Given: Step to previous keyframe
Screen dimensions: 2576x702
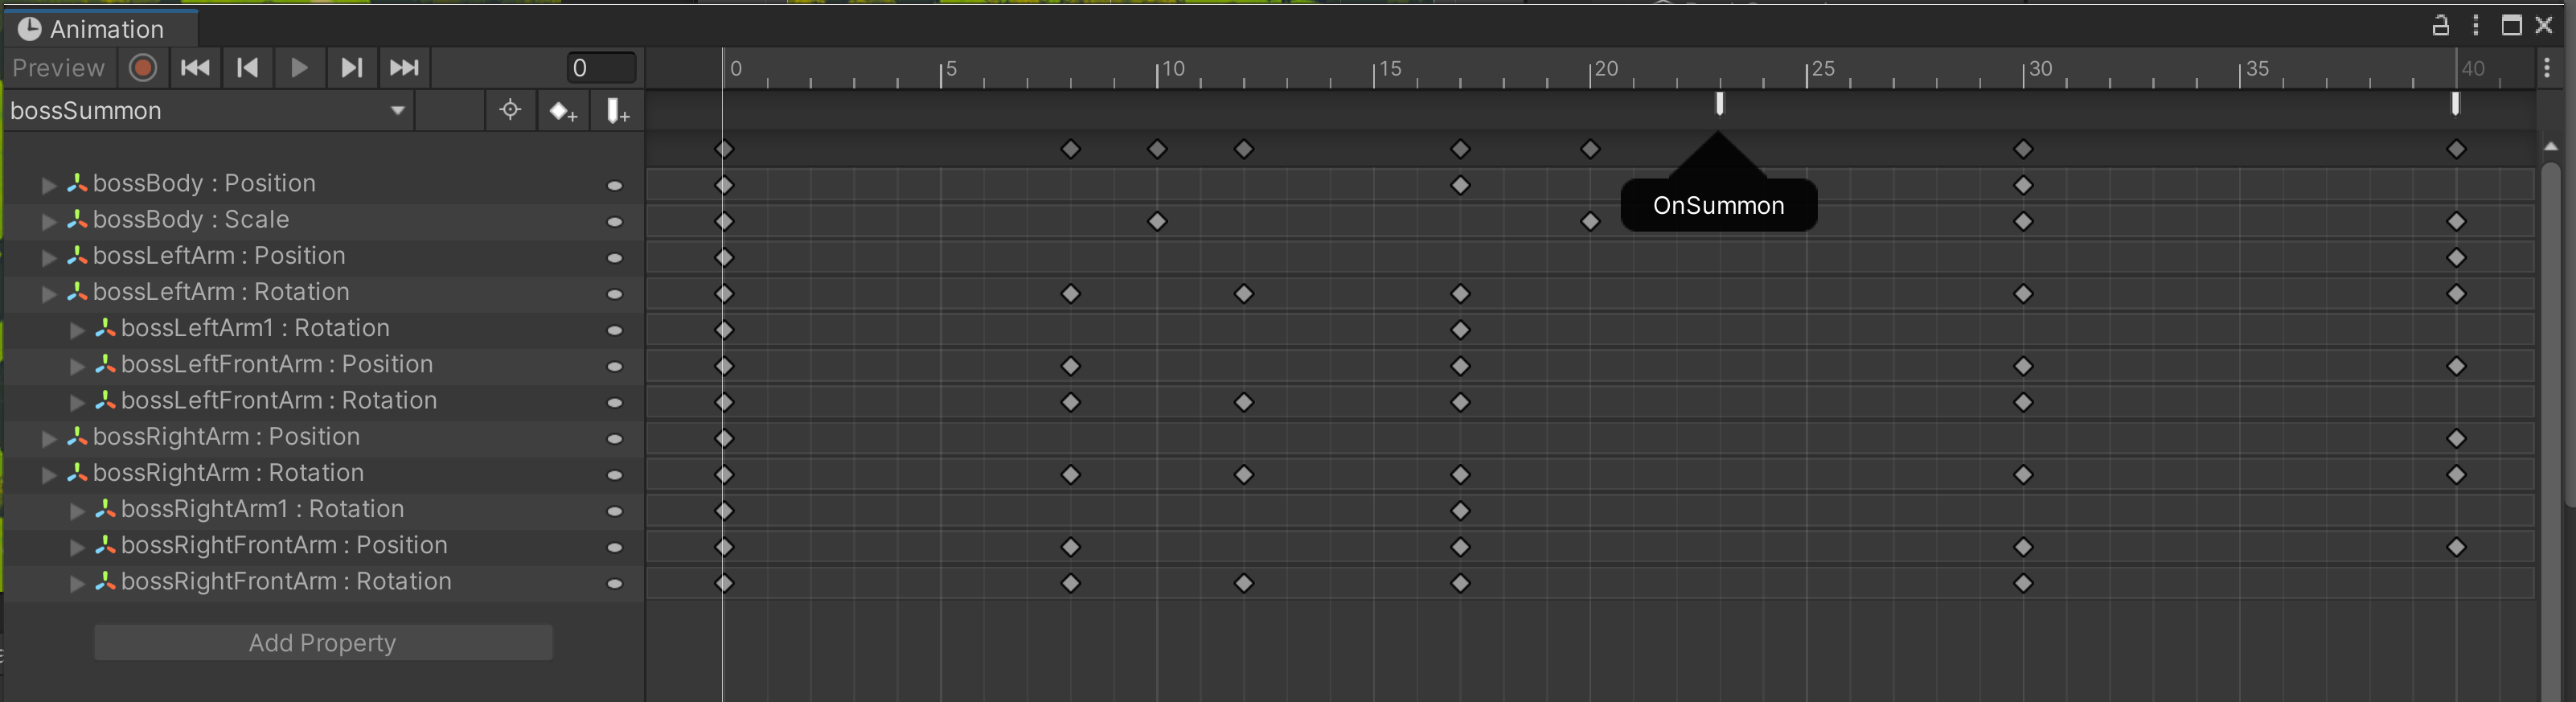Looking at the screenshot, I should (x=247, y=68).
